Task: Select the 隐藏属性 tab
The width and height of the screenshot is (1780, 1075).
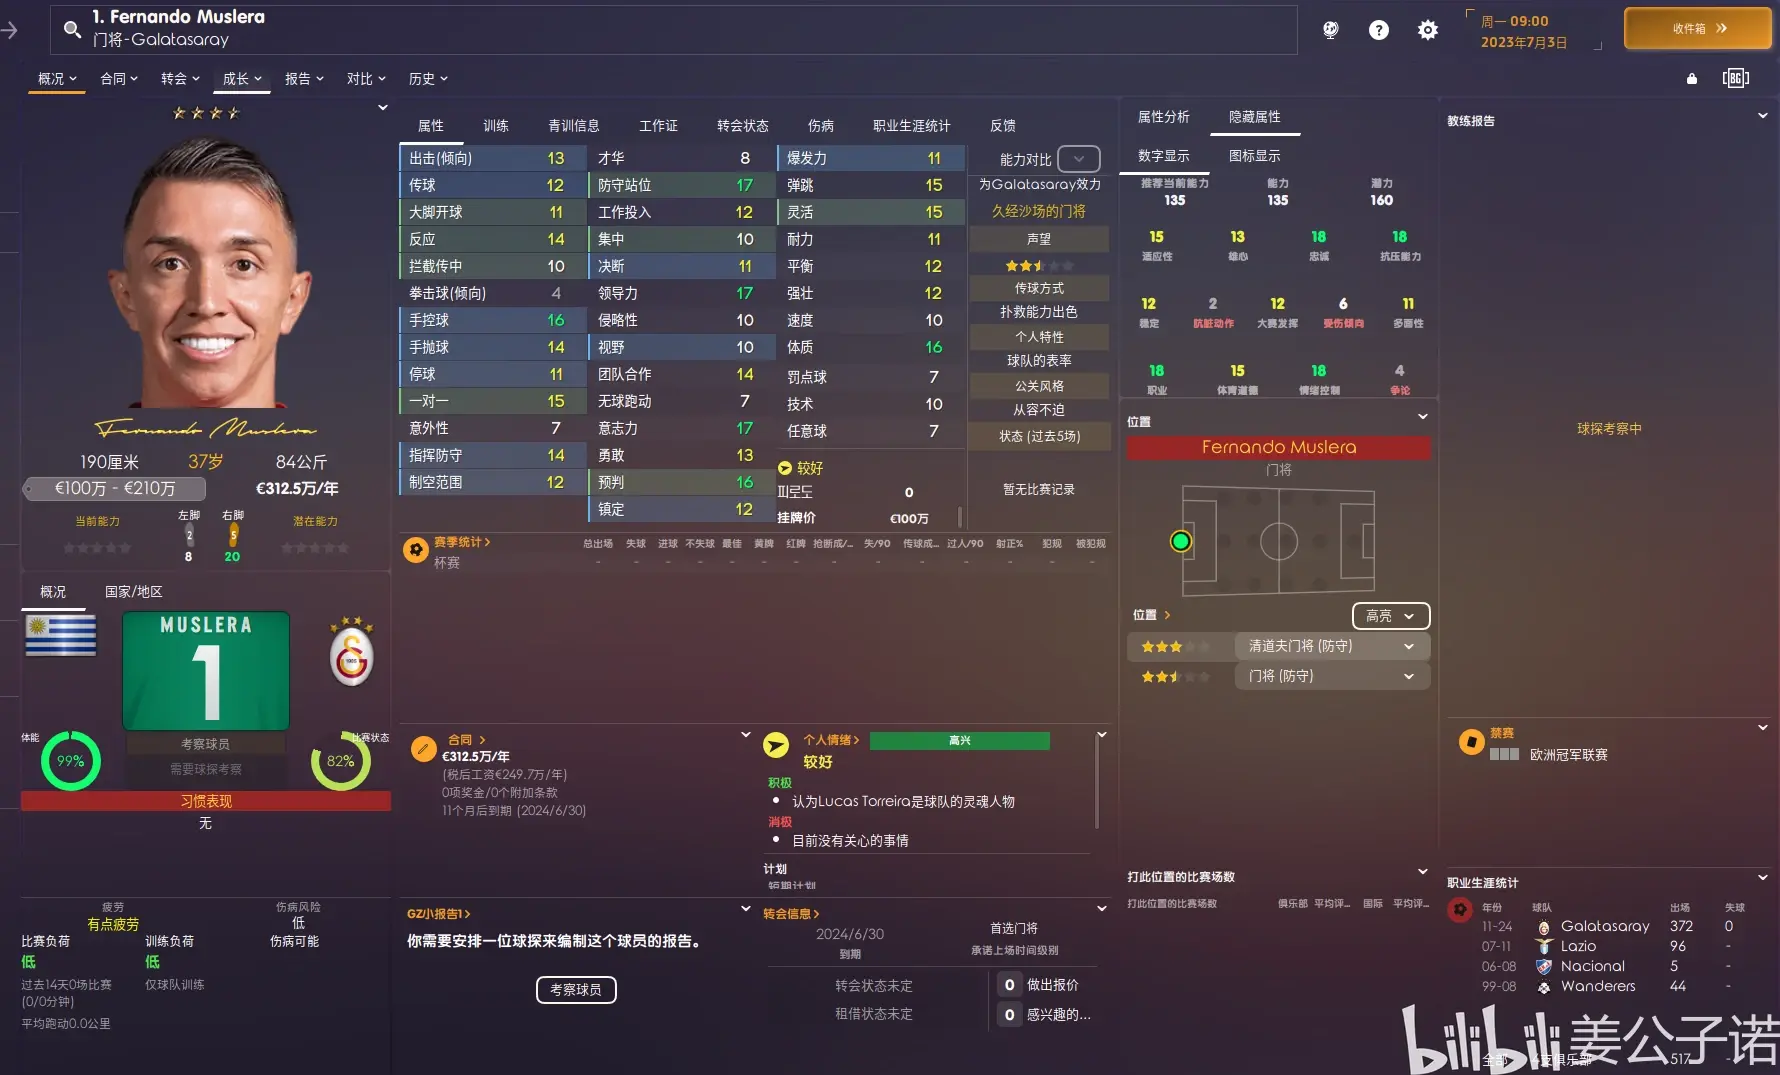Action: [x=1255, y=117]
